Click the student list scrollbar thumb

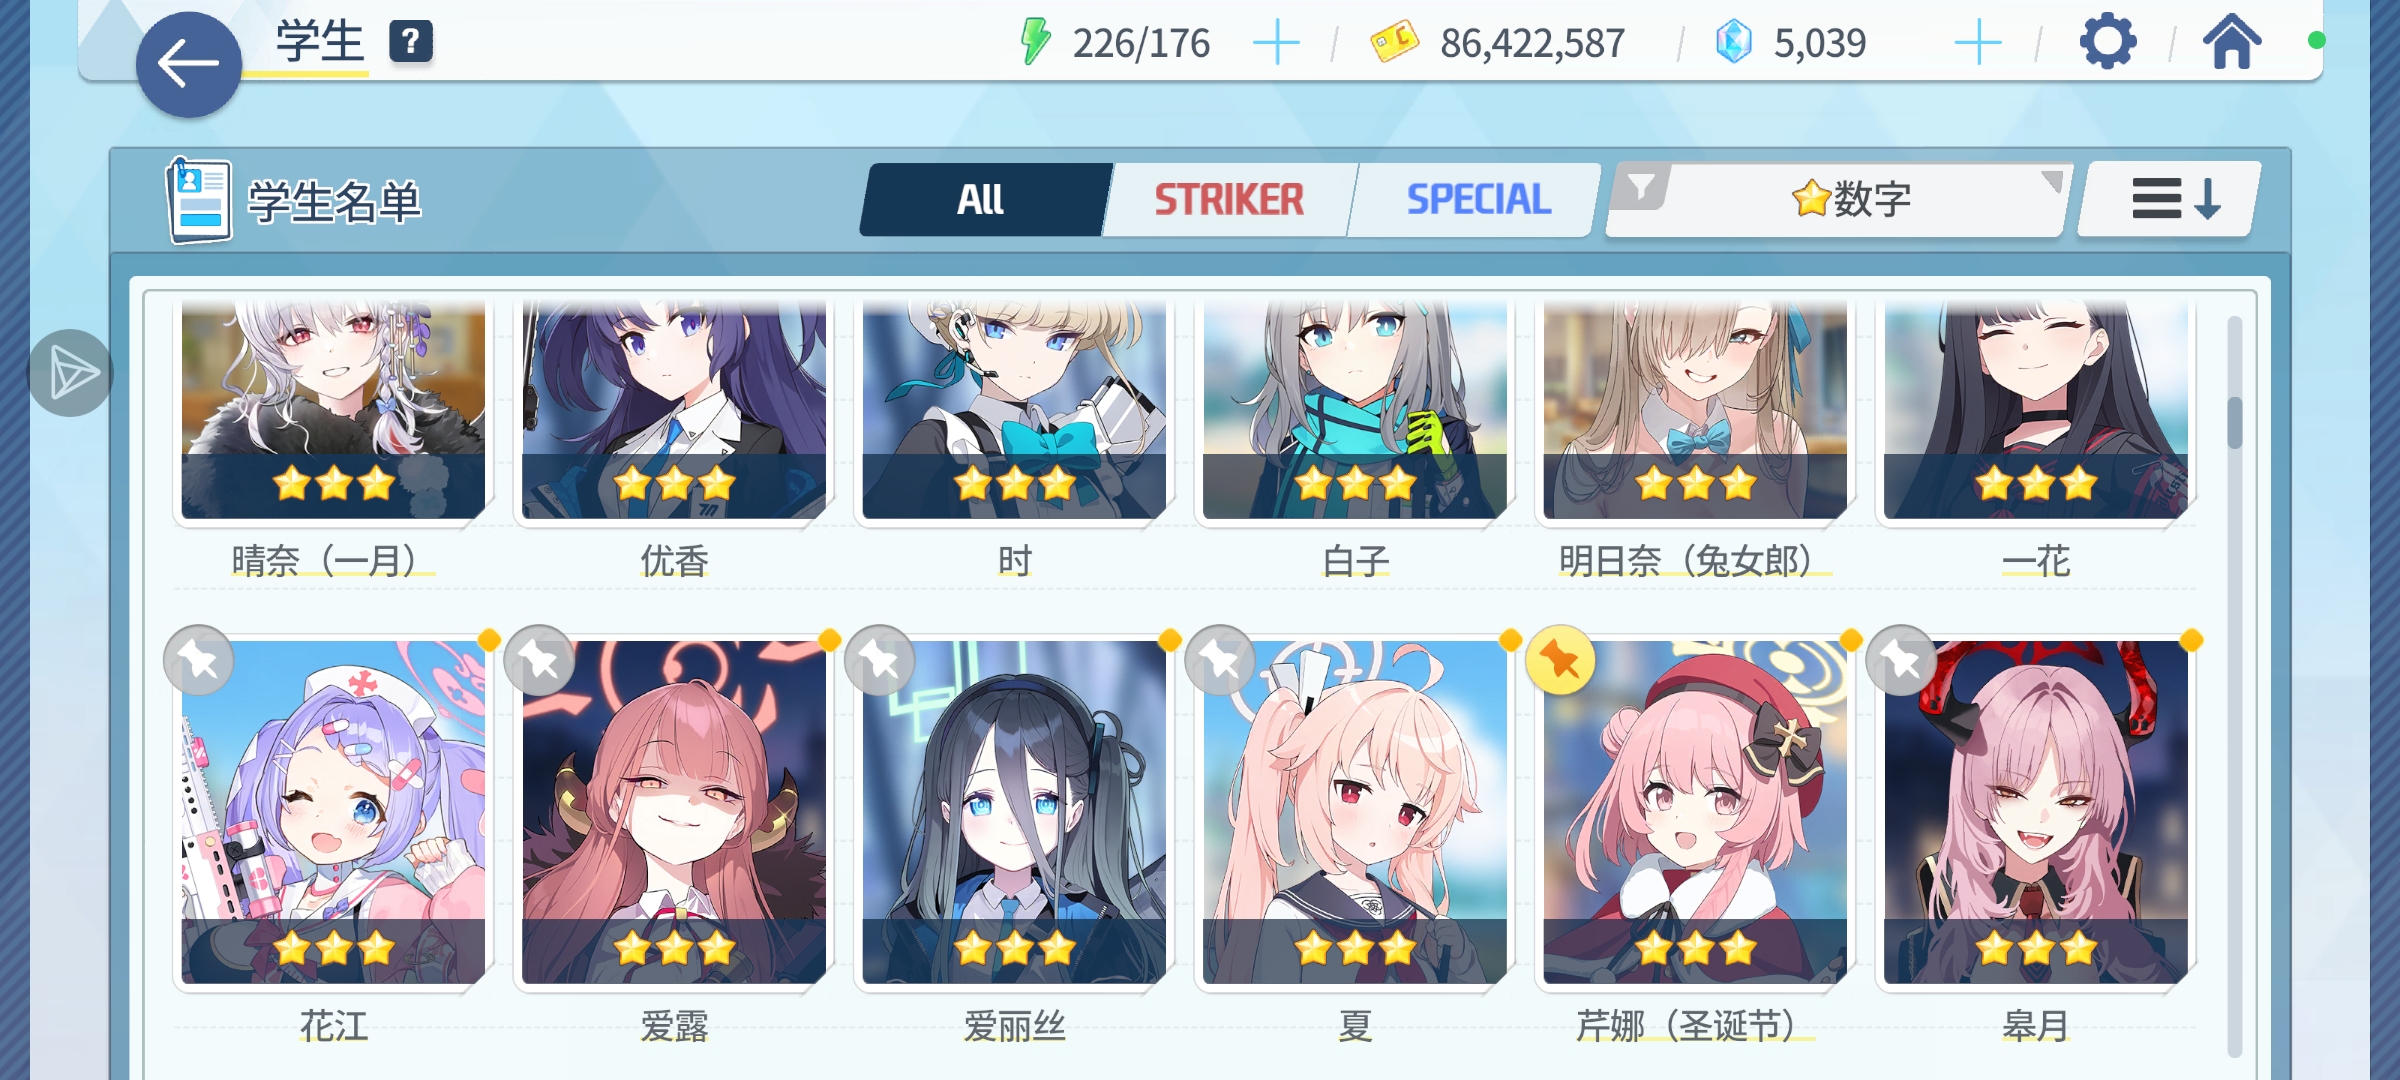tap(2234, 422)
